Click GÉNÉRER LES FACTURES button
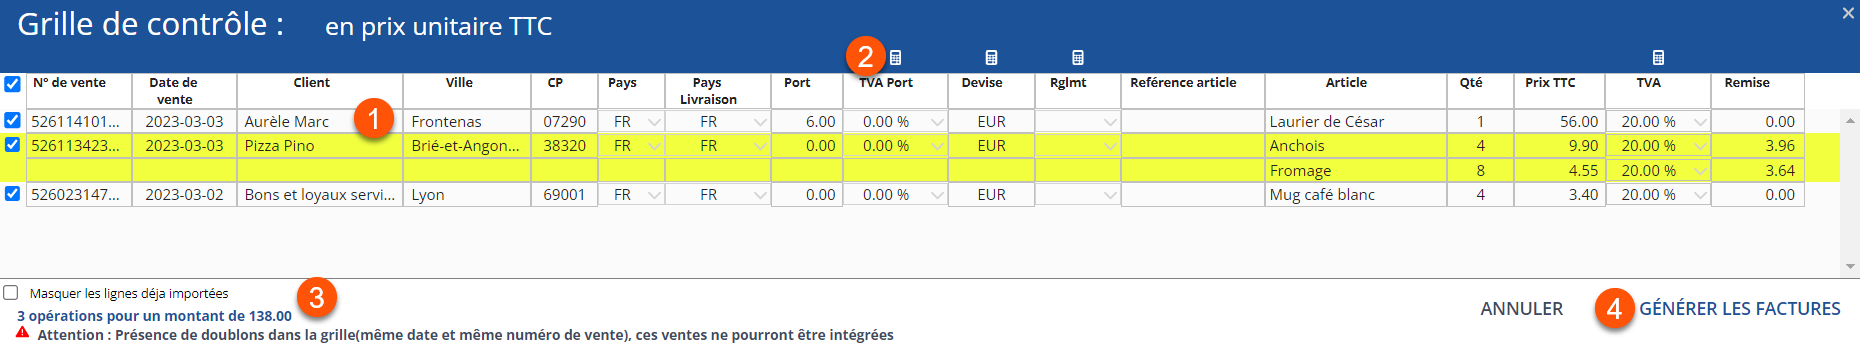 pyautogui.click(x=1739, y=309)
